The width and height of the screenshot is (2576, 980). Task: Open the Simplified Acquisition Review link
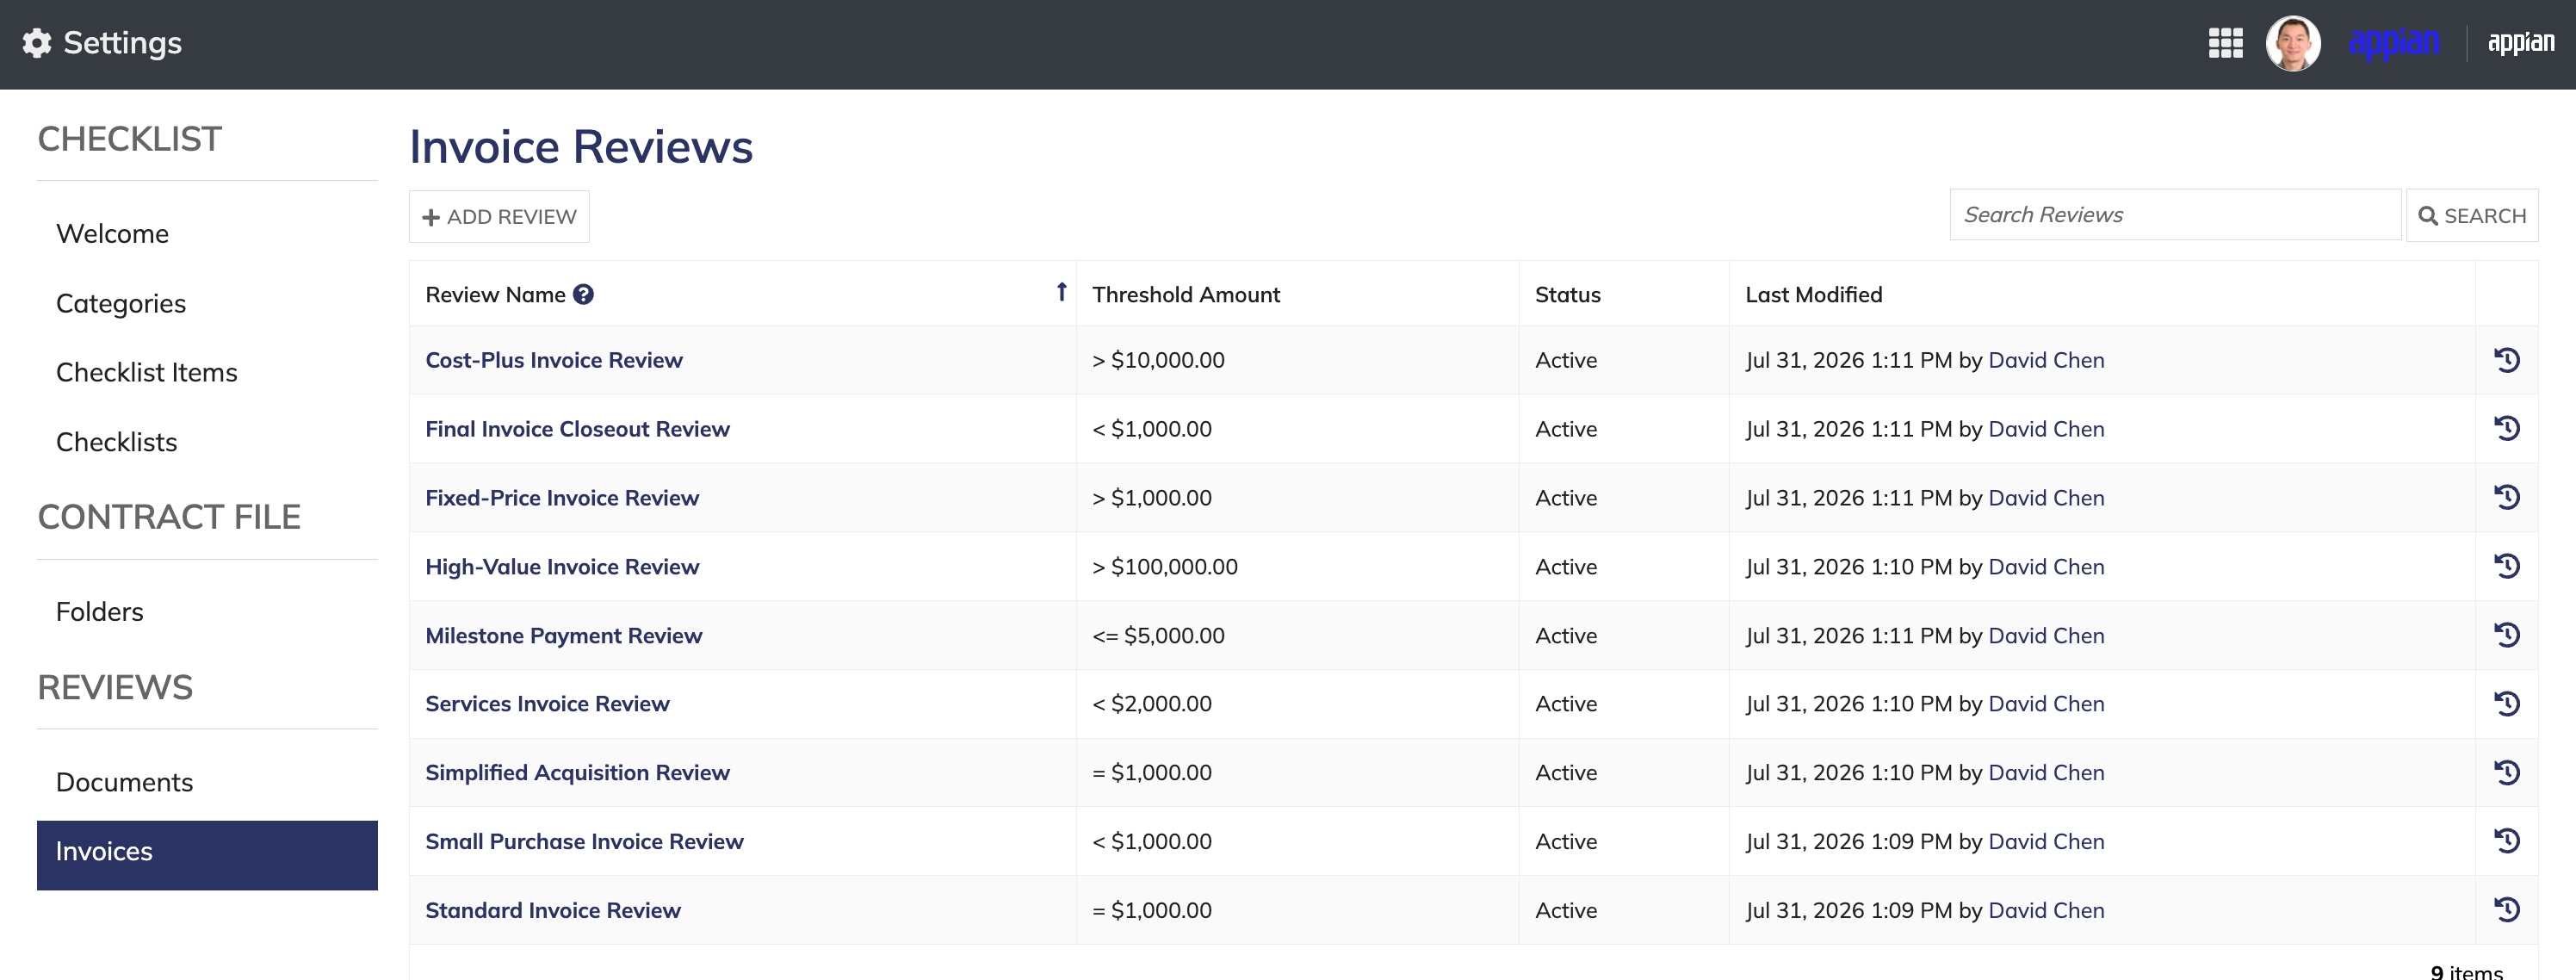(577, 773)
